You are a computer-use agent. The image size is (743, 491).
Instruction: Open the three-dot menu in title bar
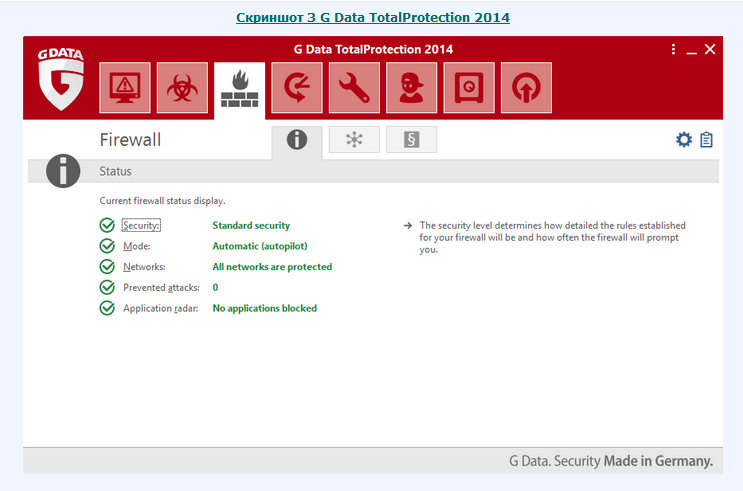point(673,49)
